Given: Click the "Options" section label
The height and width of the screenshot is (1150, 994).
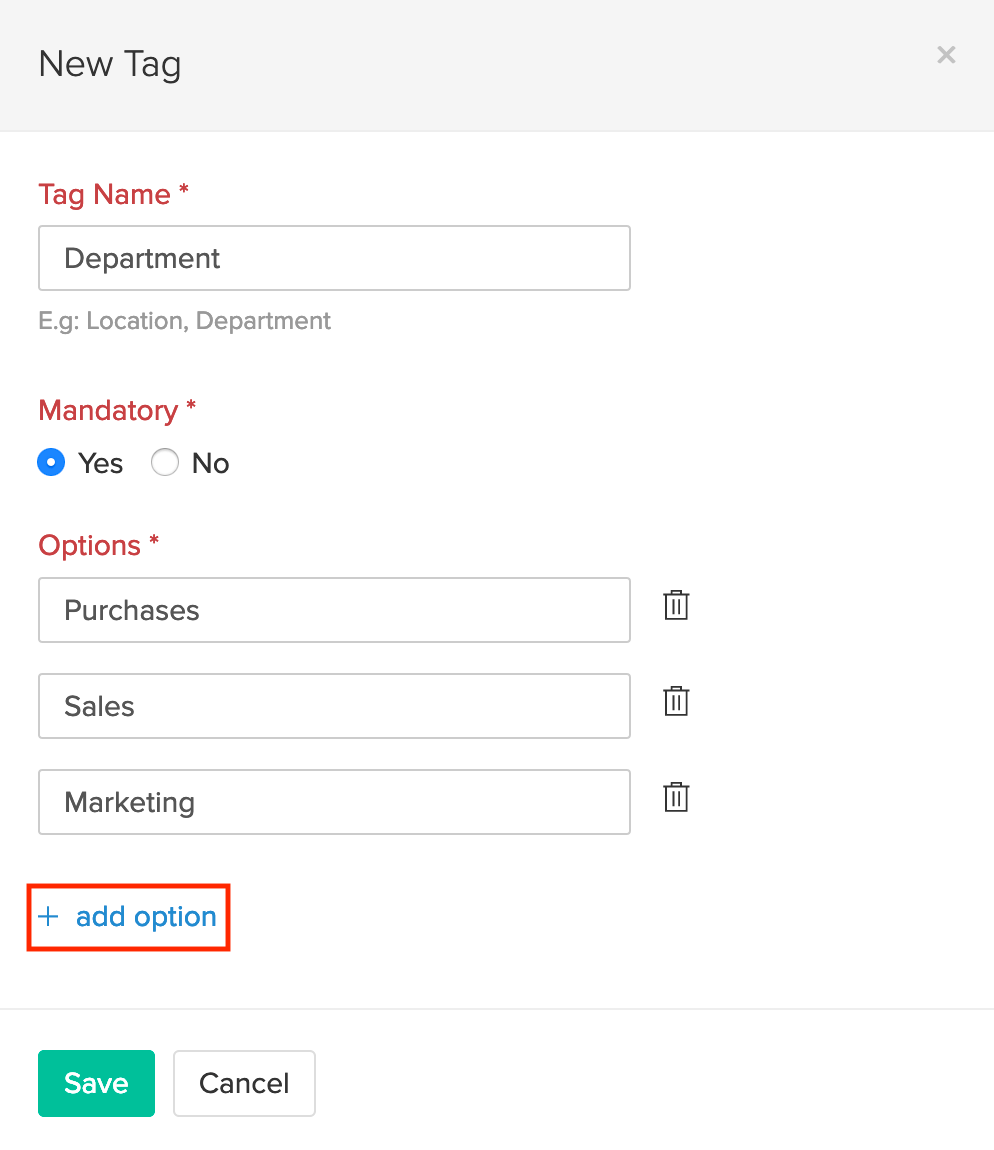Looking at the screenshot, I should point(89,545).
